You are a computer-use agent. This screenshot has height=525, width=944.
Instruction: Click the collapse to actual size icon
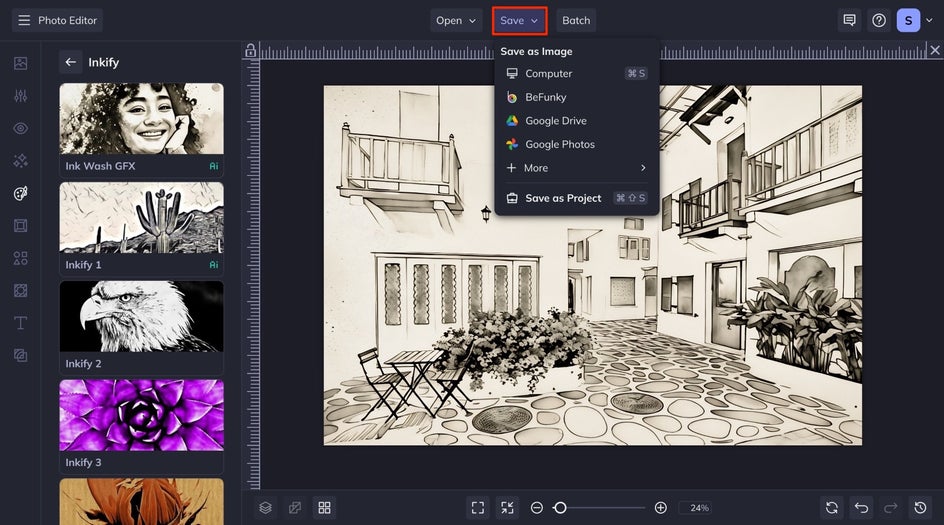pos(508,508)
